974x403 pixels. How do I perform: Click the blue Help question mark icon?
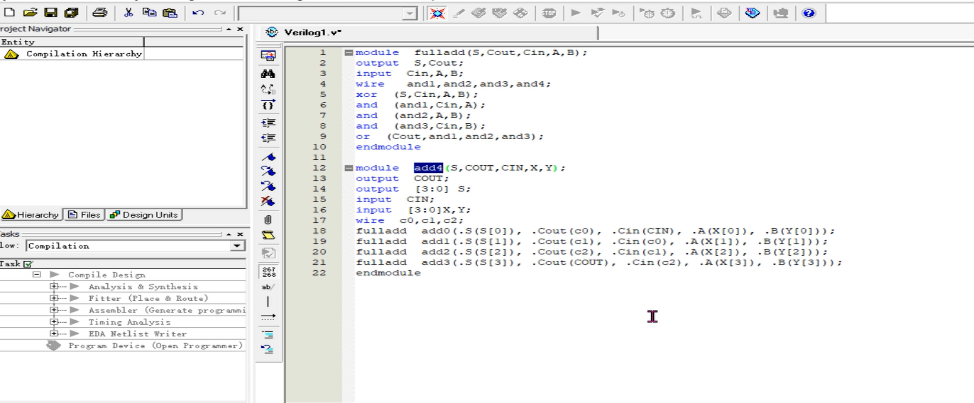pos(808,12)
